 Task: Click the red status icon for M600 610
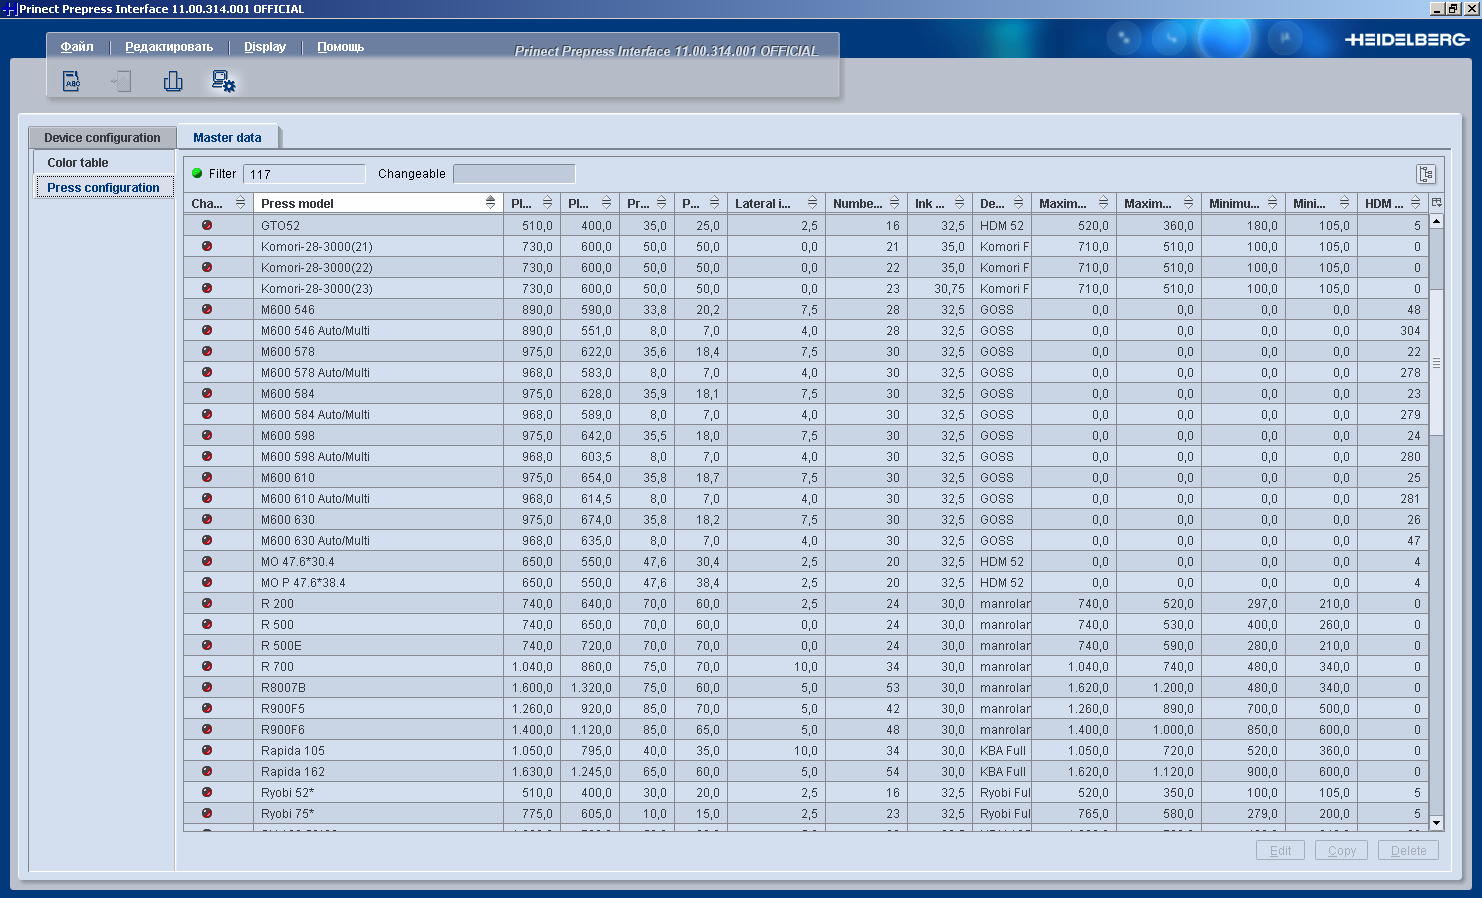(207, 477)
